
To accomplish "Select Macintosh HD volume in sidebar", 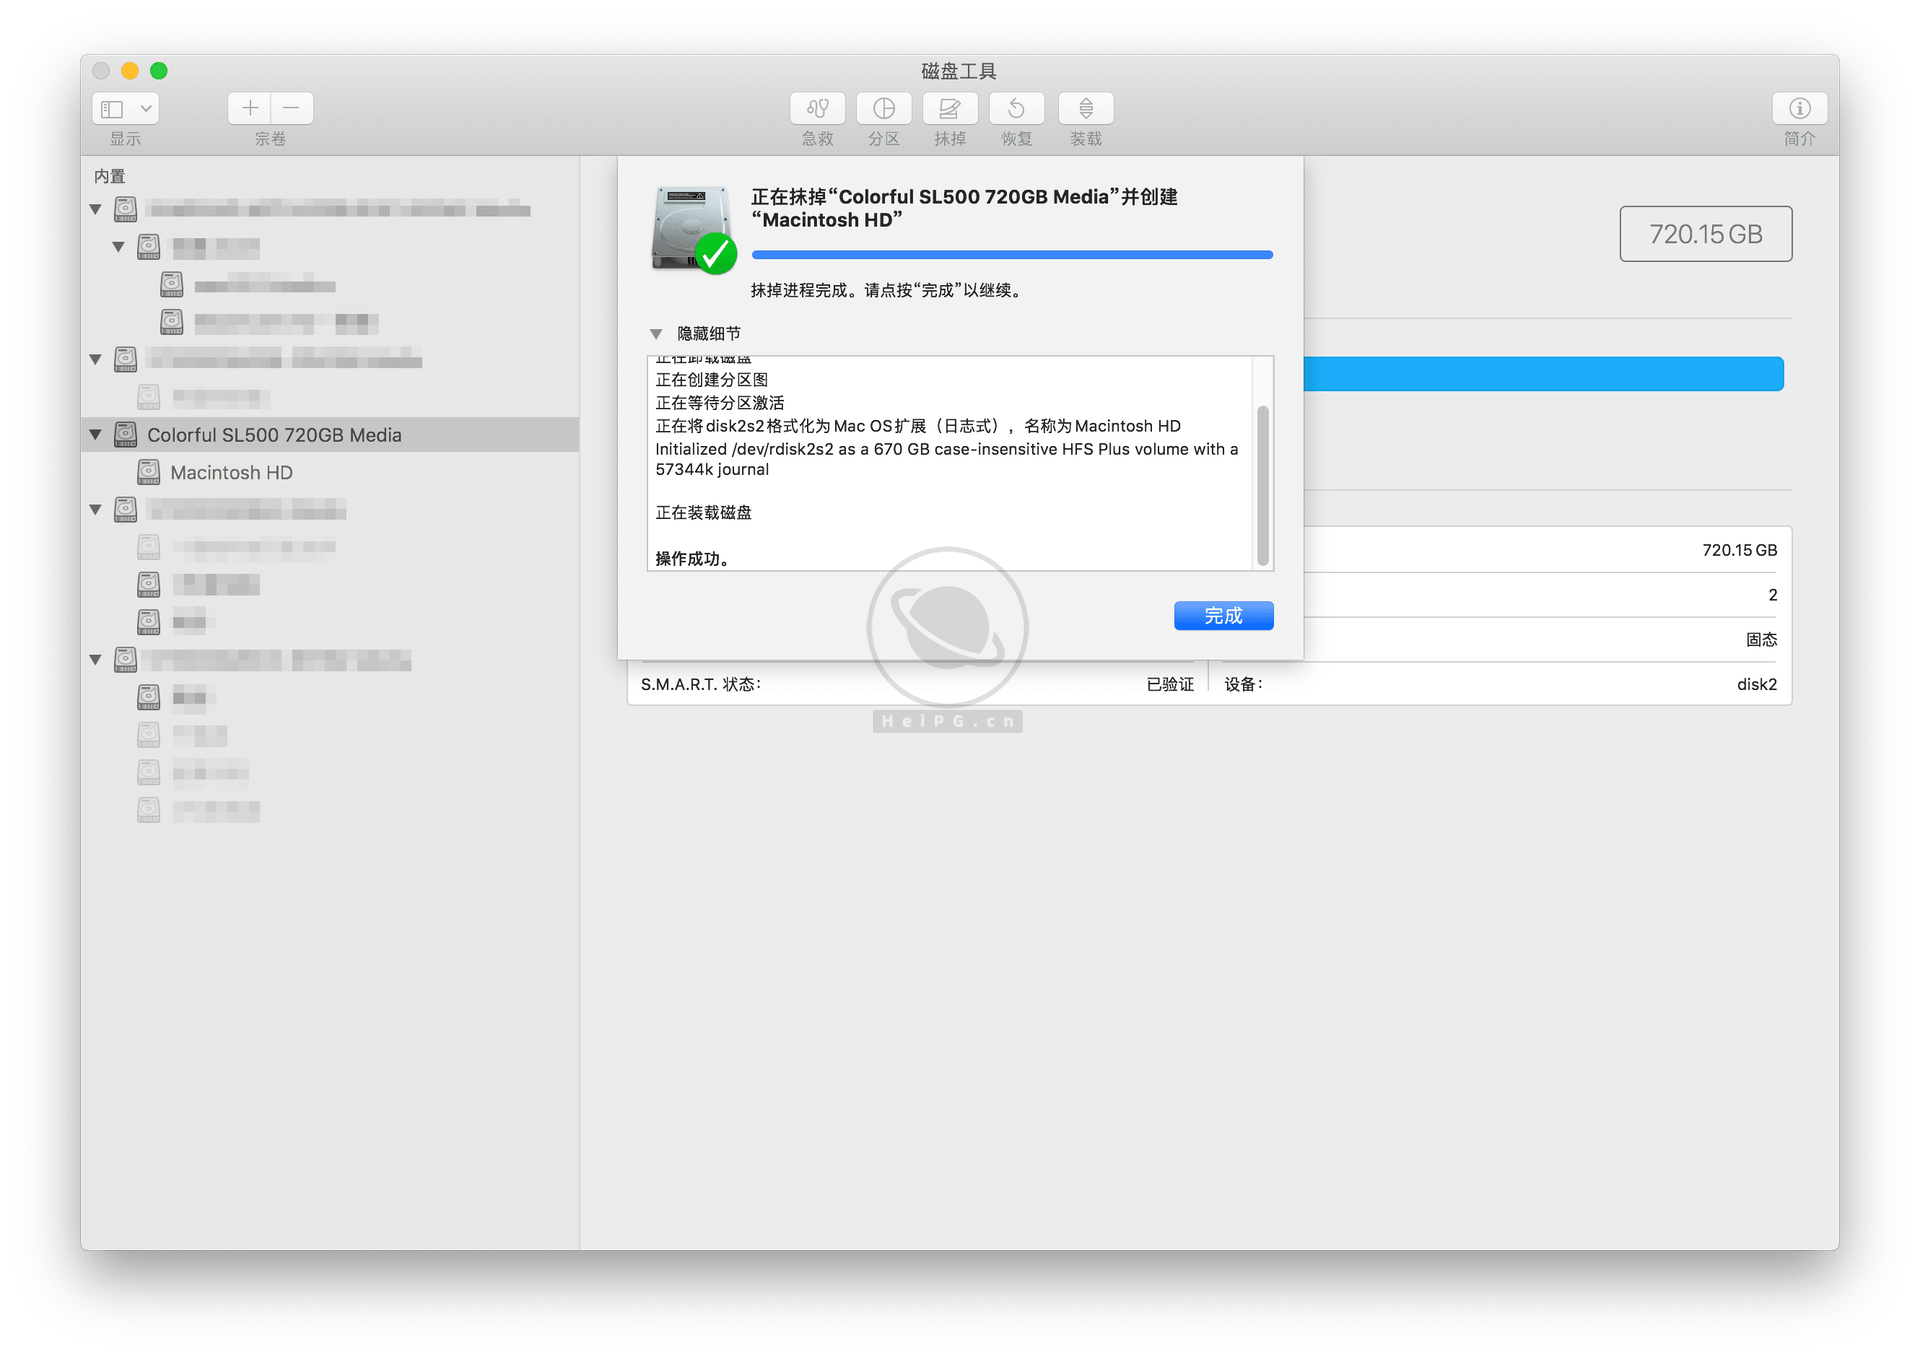I will [231, 473].
